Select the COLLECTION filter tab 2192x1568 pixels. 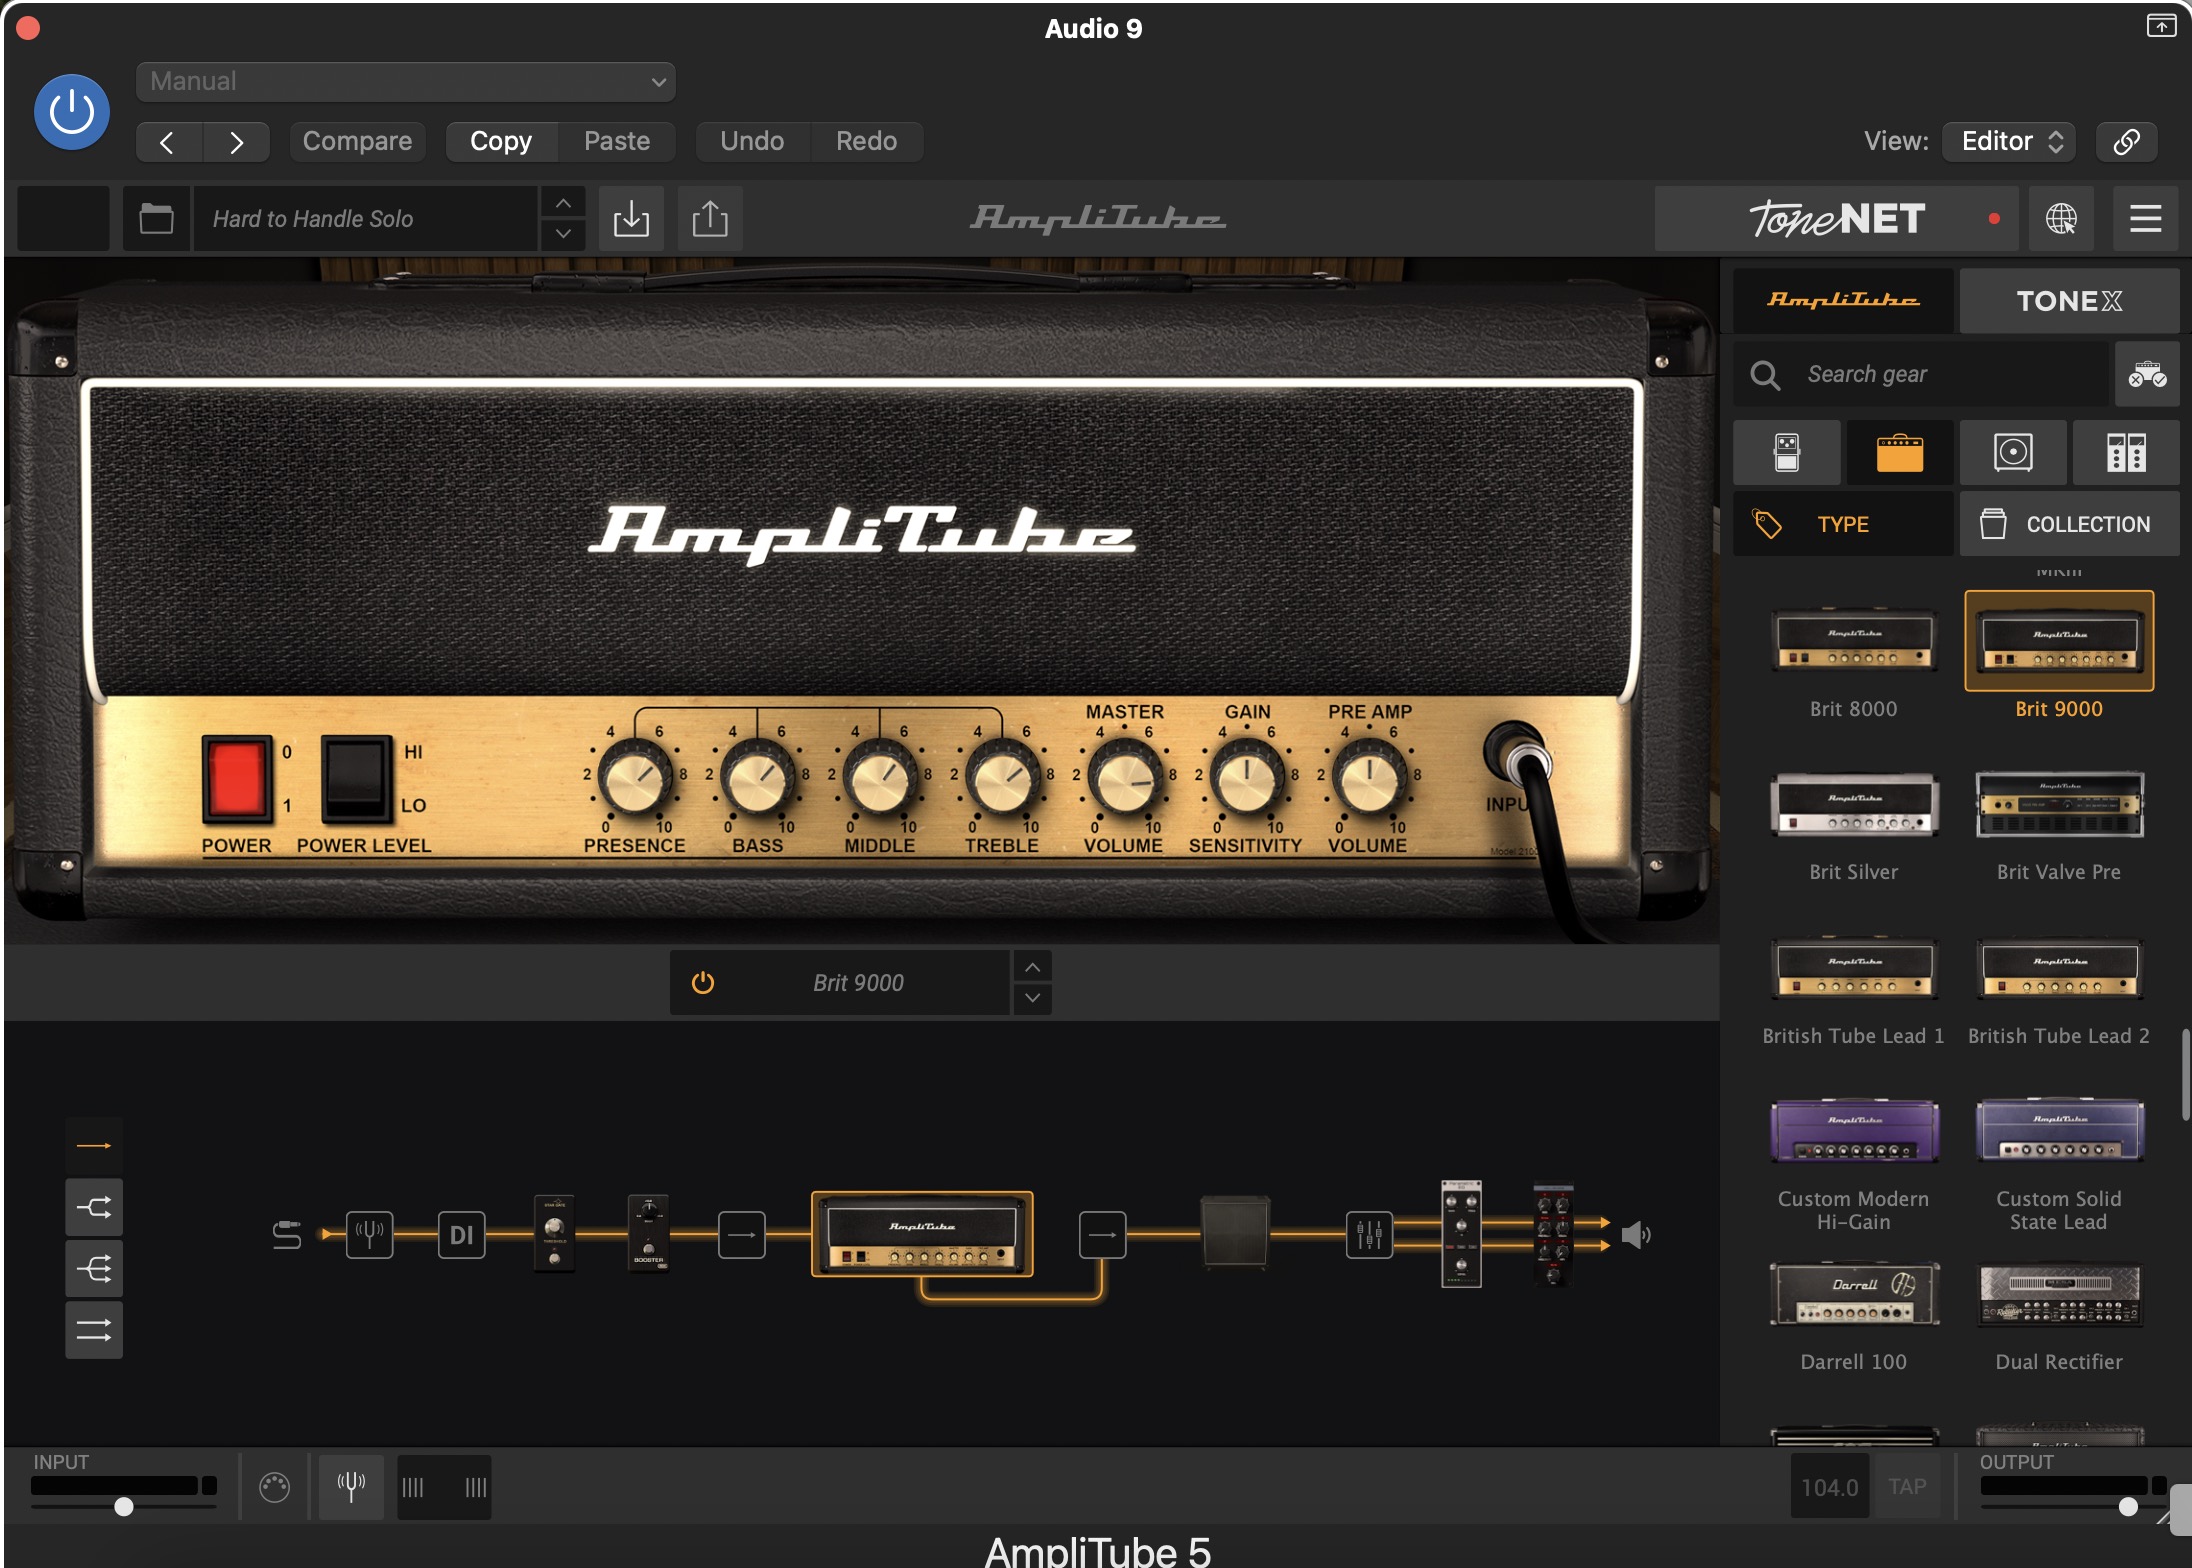pos(2069,524)
